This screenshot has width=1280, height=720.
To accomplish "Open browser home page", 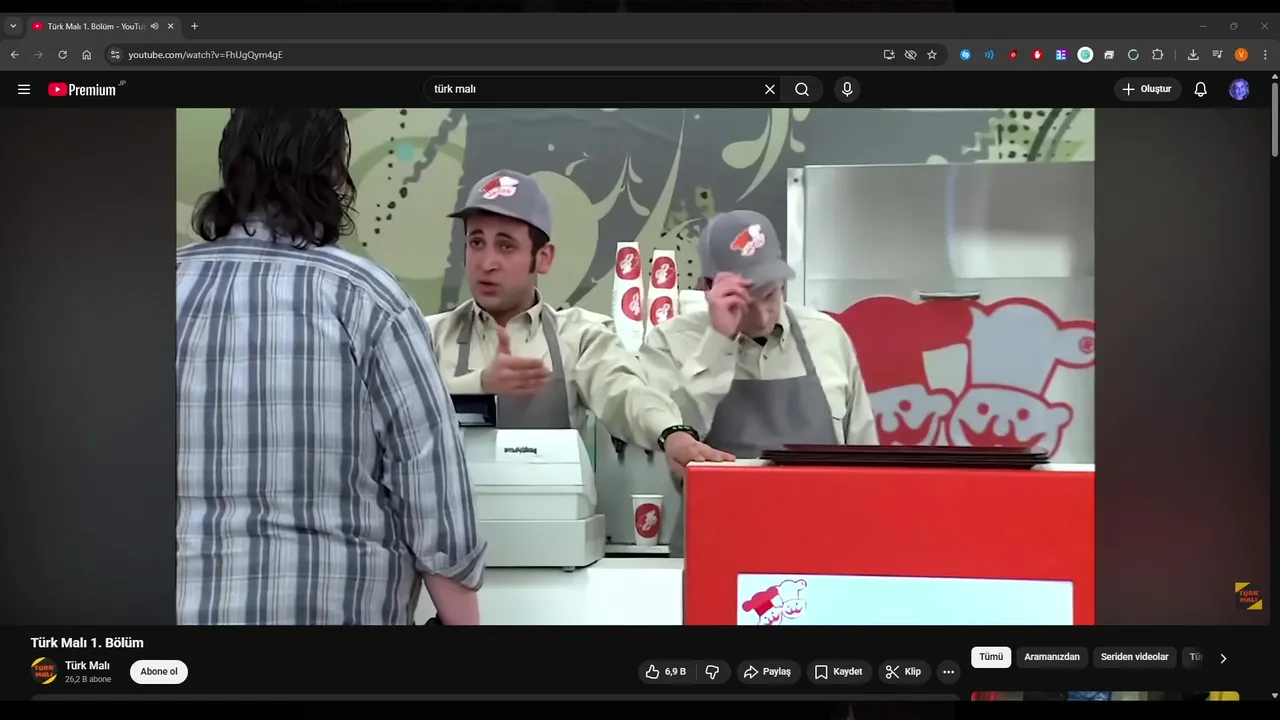I will tap(86, 55).
